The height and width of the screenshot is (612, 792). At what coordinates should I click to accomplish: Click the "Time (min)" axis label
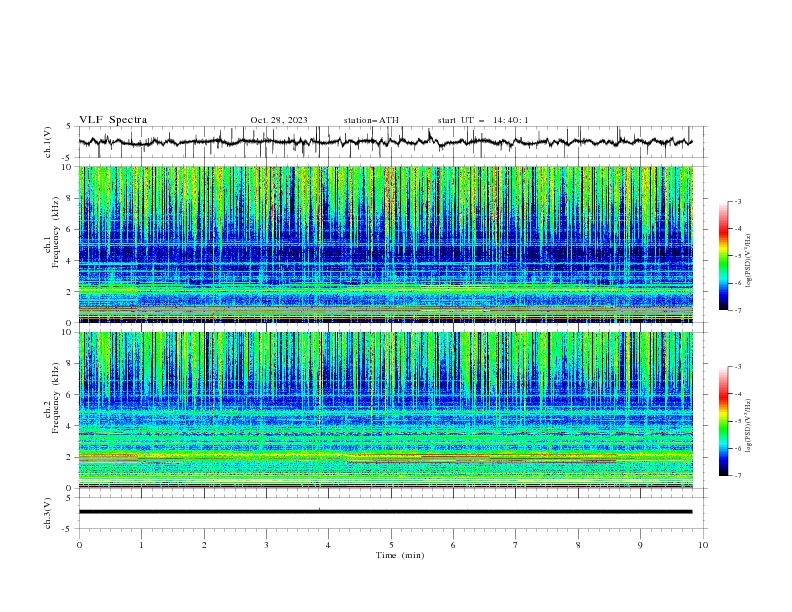tap(400, 555)
